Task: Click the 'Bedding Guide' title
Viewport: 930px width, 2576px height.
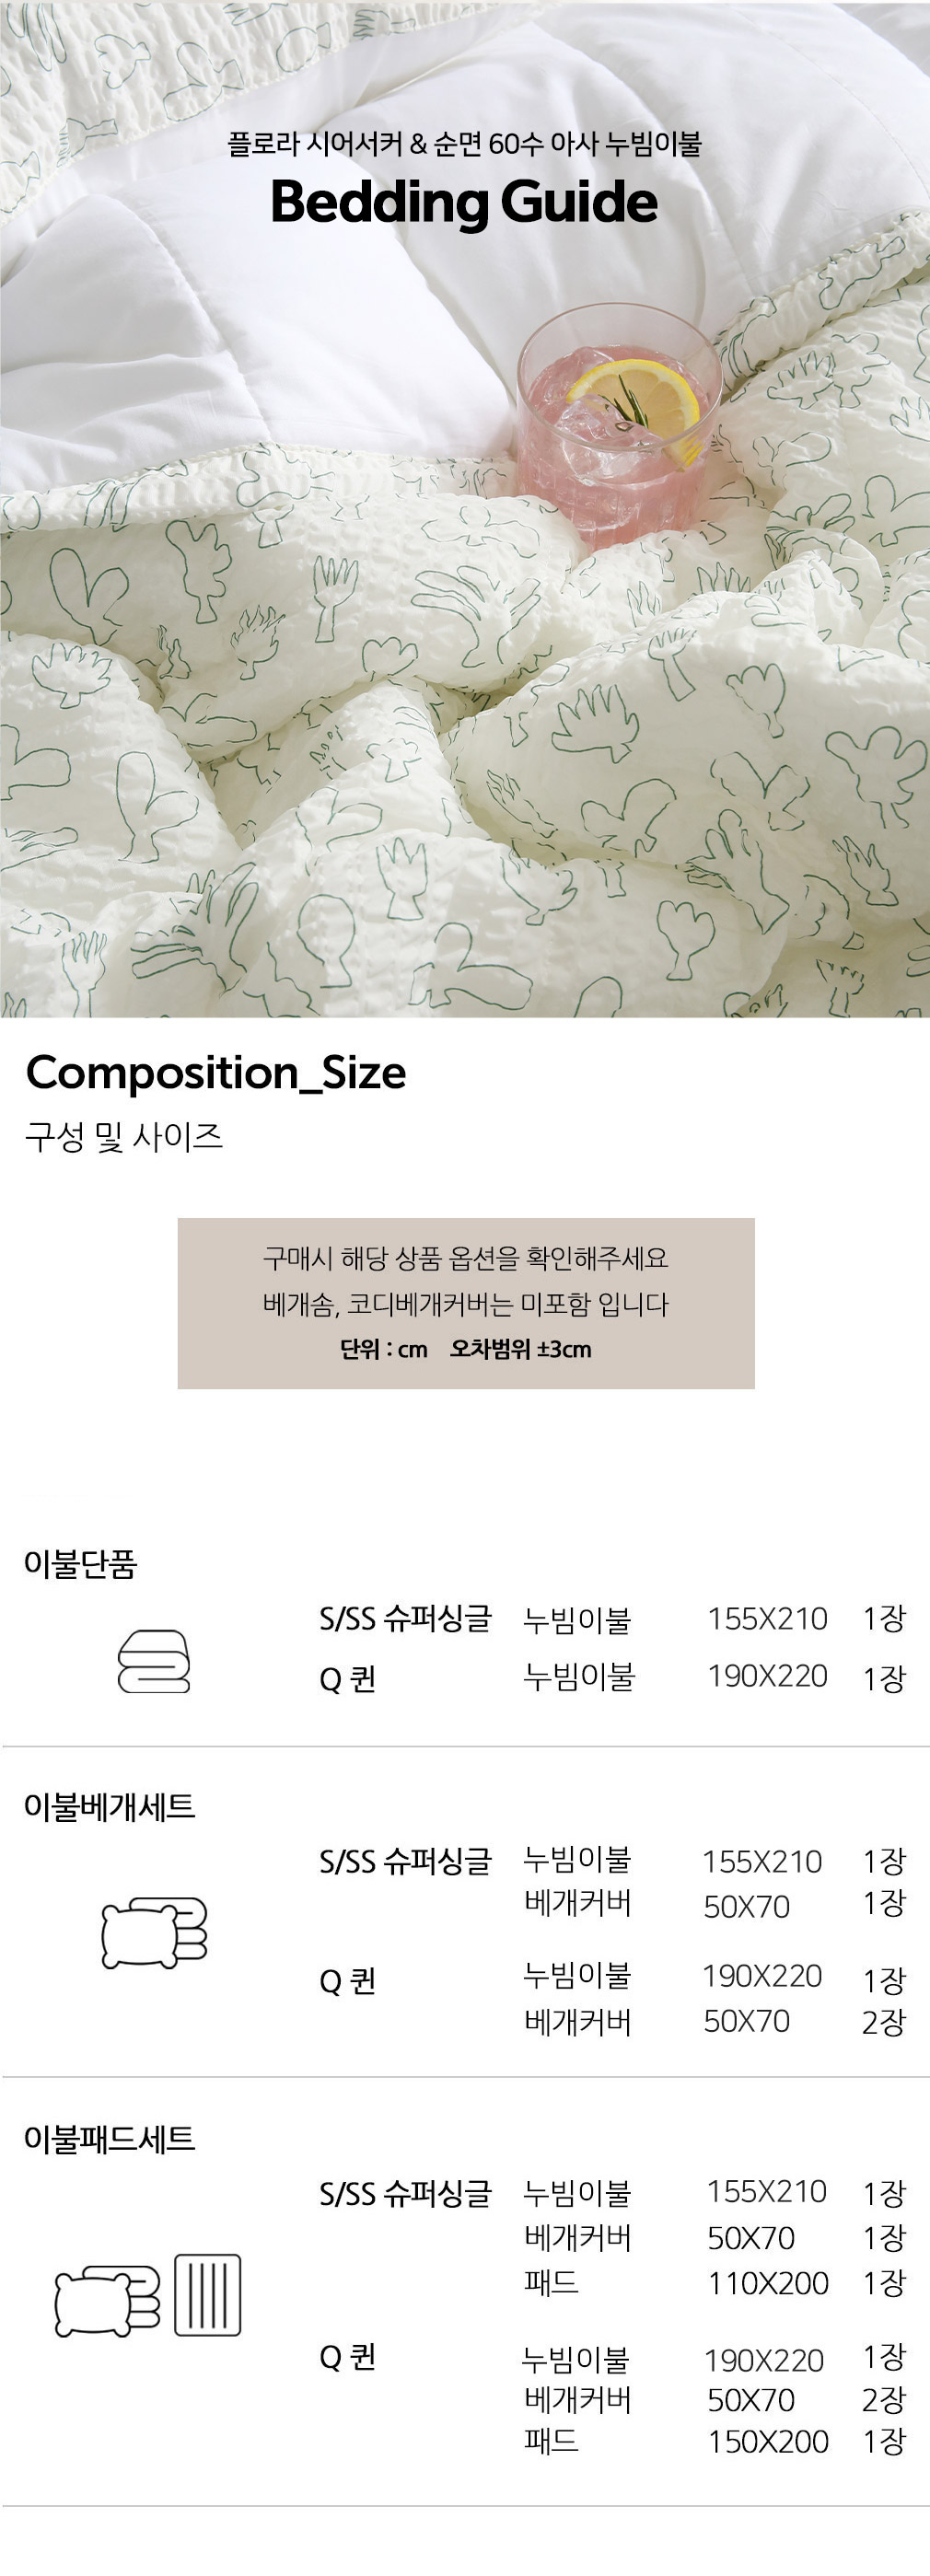Action: (464, 202)
